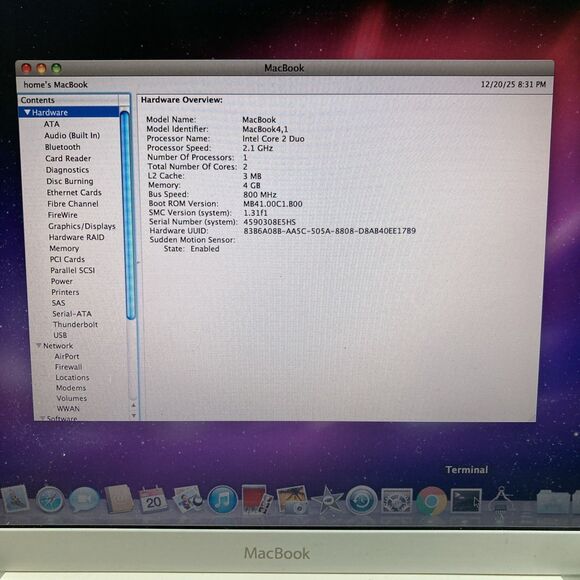Show Ethernet Cards information
This screenshot has height=580, width=580.
click(x=74, y=193)
